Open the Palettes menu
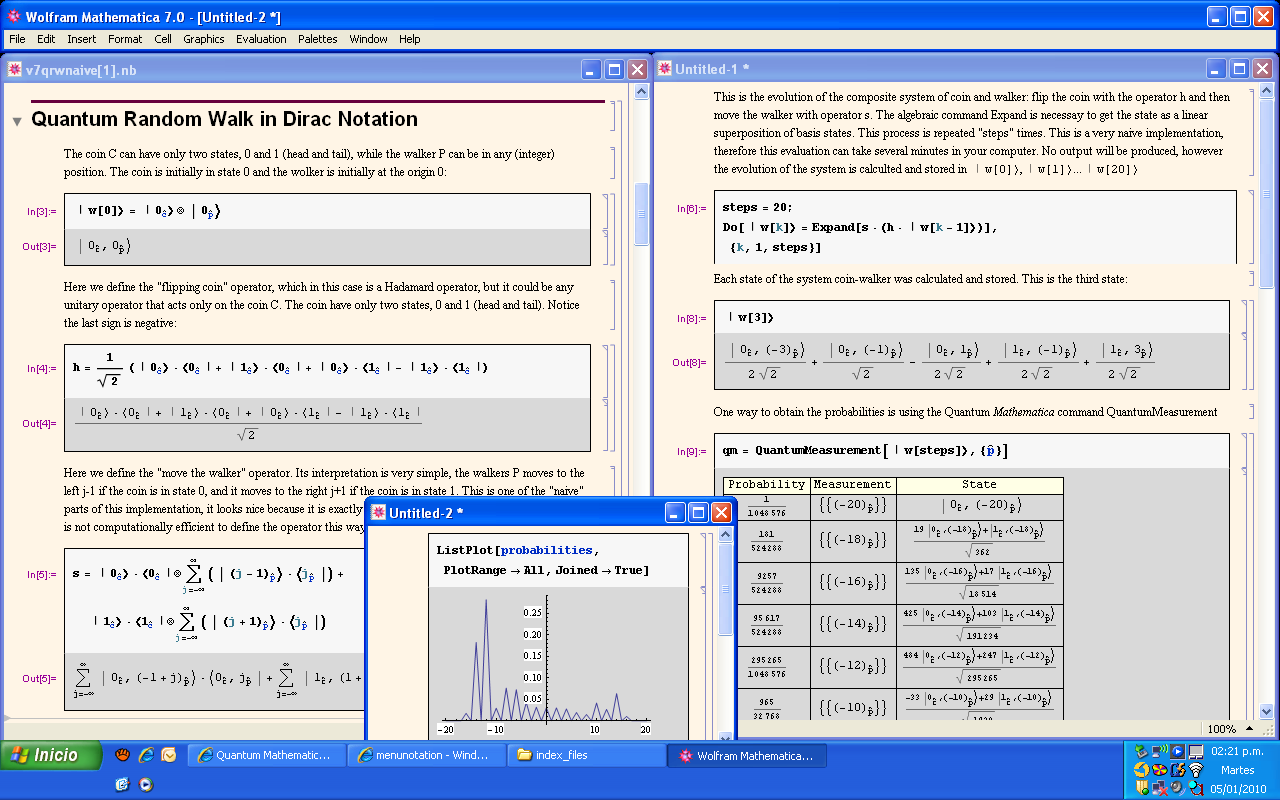The width and height of the screenshot is (1280, 800). click(x=318, y=39)
